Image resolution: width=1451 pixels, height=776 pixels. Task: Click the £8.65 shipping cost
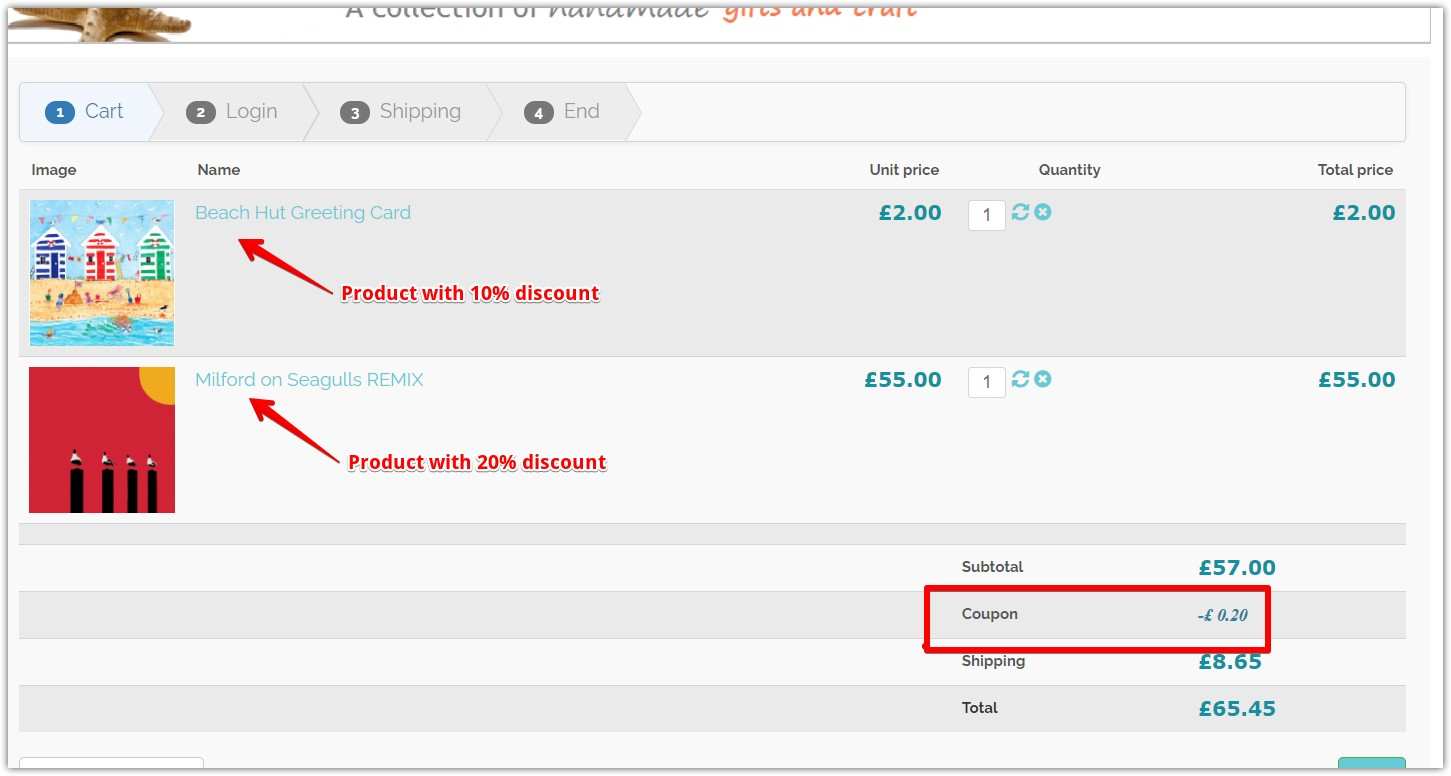[1230, 662]
